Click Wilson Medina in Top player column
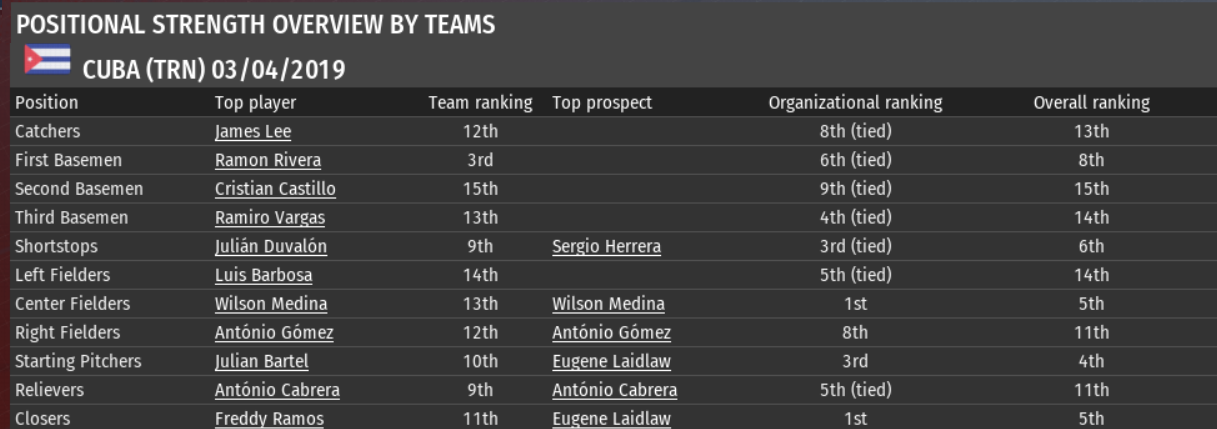The image size is (1217, 429). [x=270, y=305]
